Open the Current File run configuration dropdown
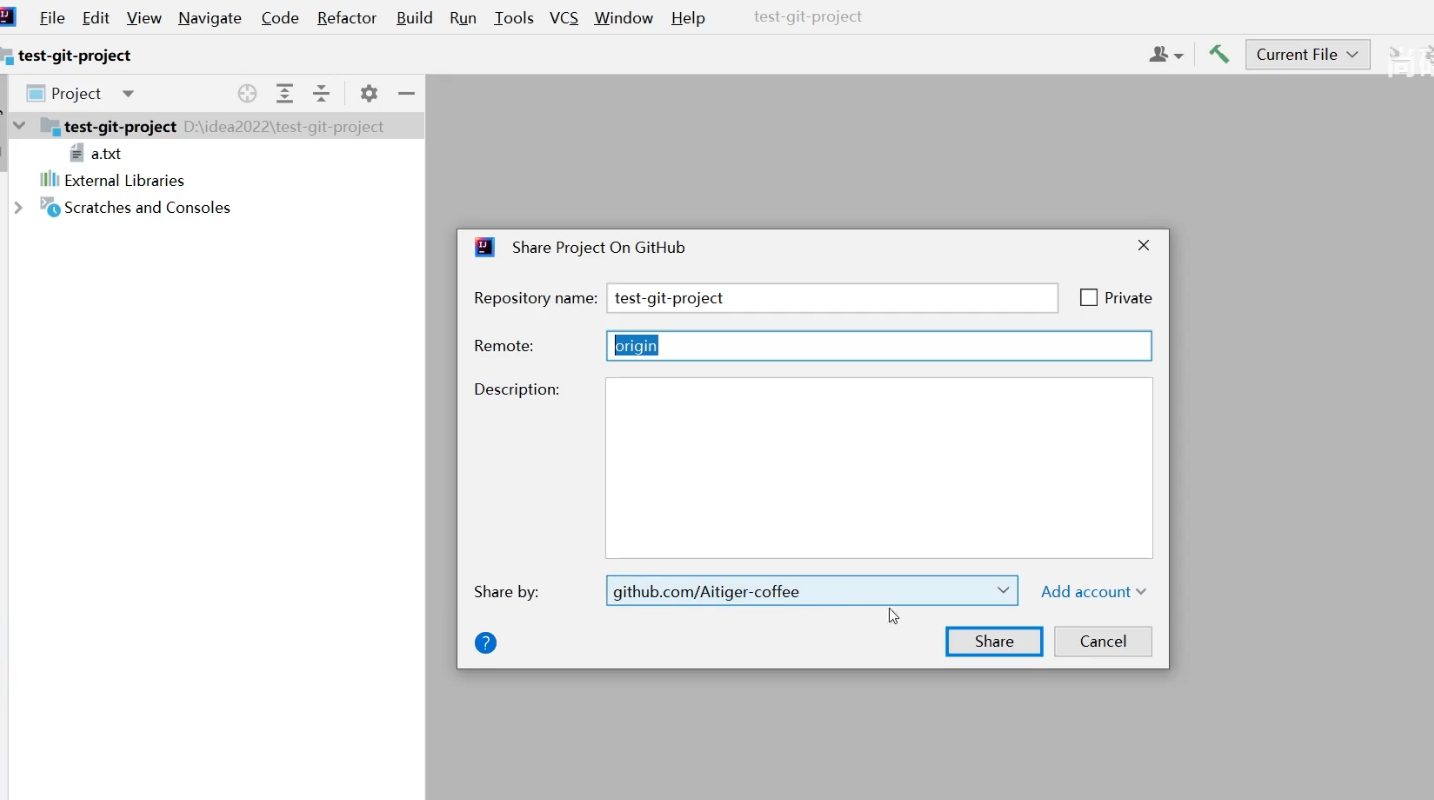The width and height of the screenshot is (1434, 800). [x=1307, y=54]
